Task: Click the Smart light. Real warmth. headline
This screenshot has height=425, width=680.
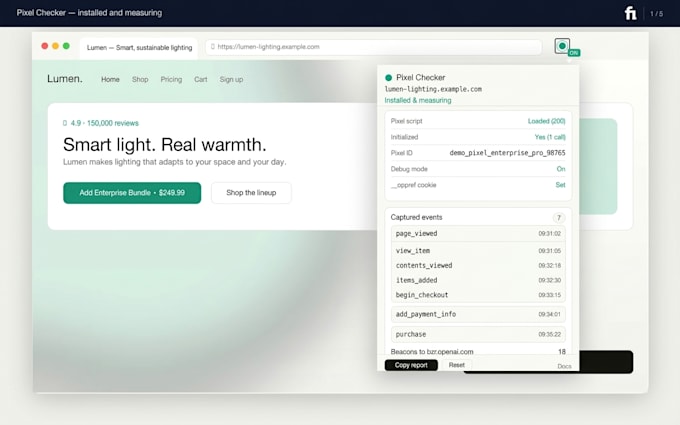Action: [x=164, y=145]
